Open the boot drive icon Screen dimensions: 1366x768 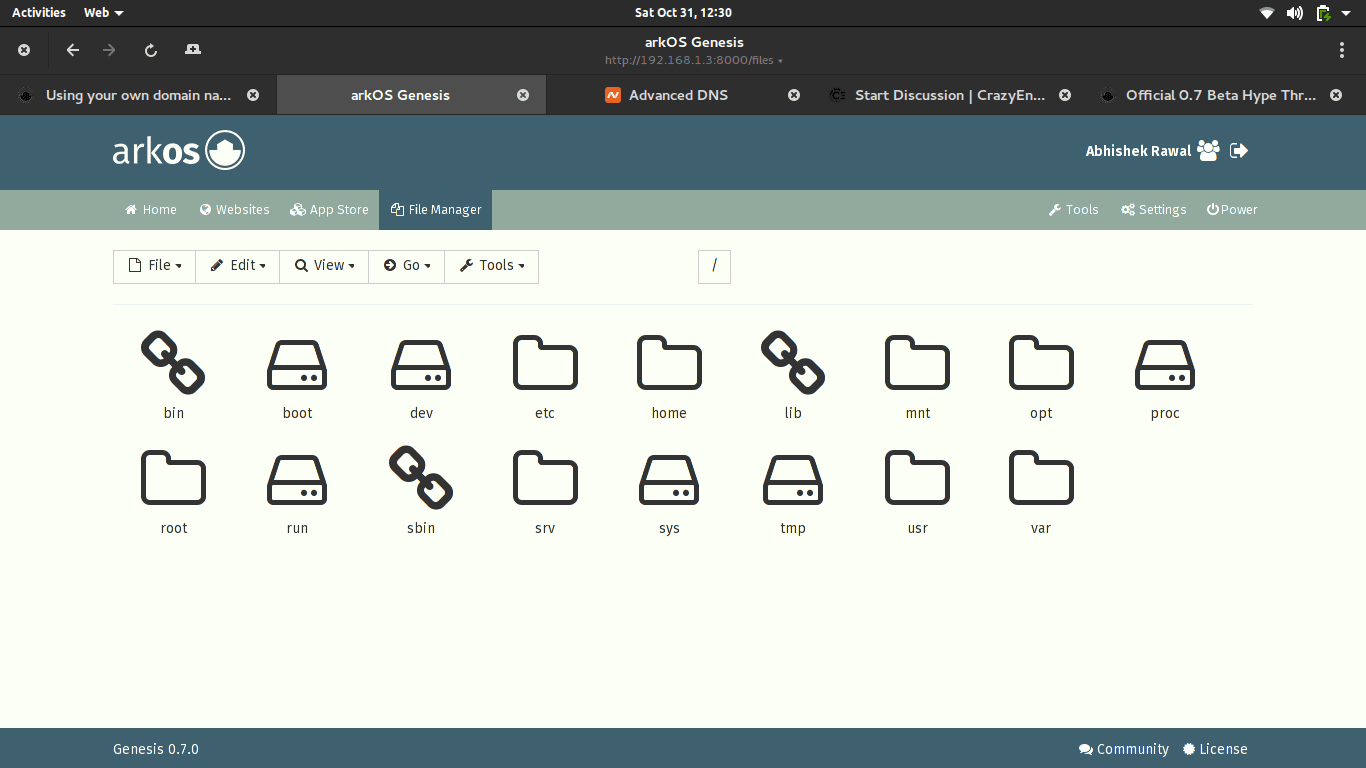click(x=297, y=364)
